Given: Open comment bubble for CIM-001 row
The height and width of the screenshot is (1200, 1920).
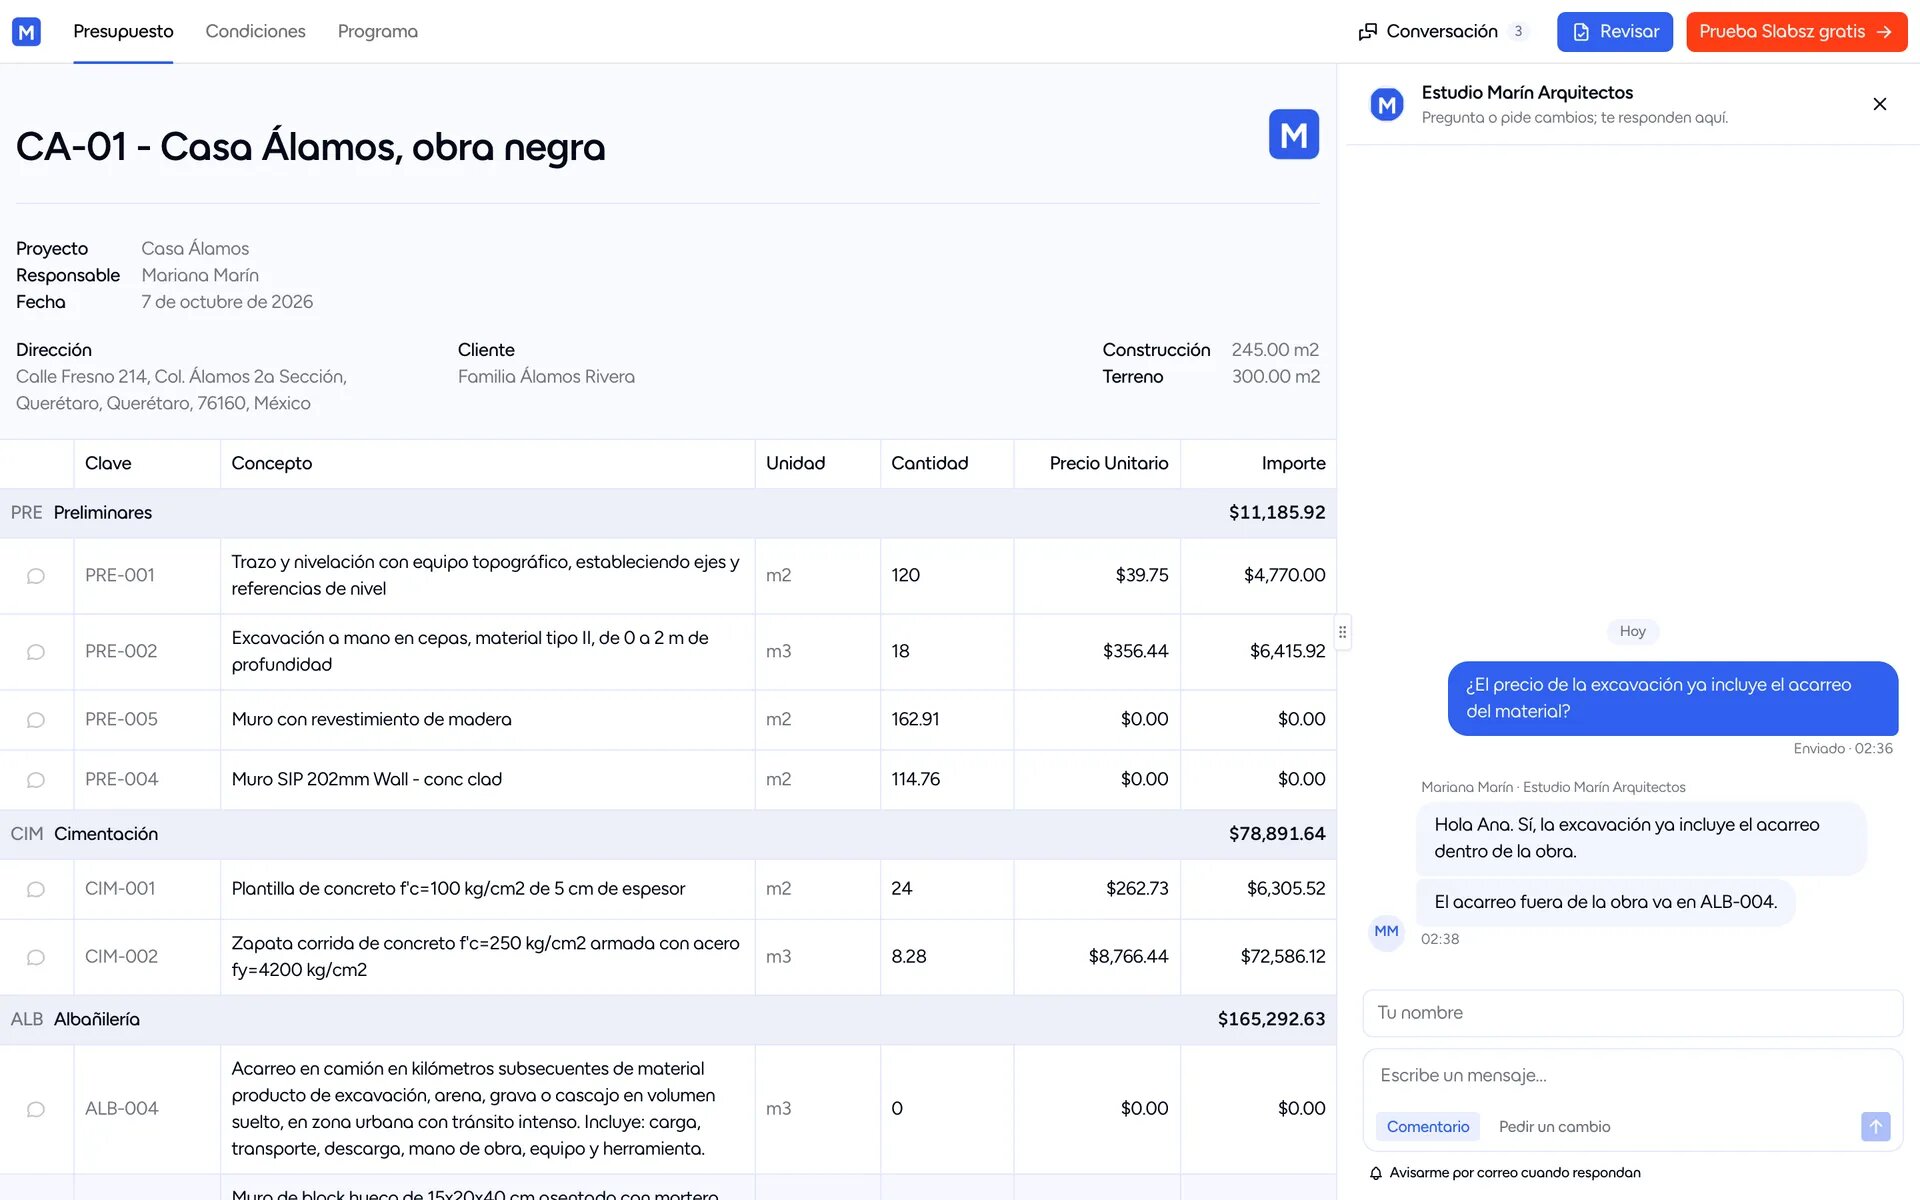Looking at the screenshot, I should pos(36,889).
